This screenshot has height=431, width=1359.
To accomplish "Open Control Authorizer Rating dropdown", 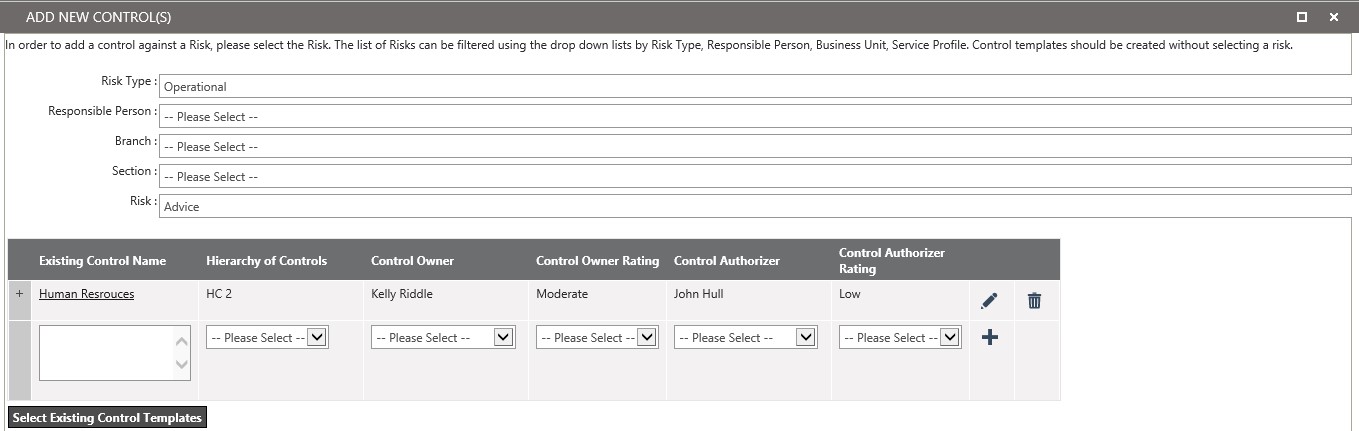I will pyautogui.click(x=900, y=338).
